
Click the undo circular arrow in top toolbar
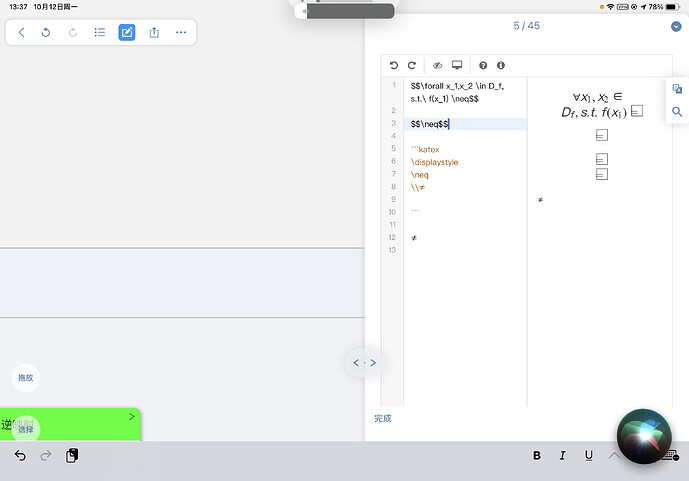pyautogui.click(x=46, y=33)
